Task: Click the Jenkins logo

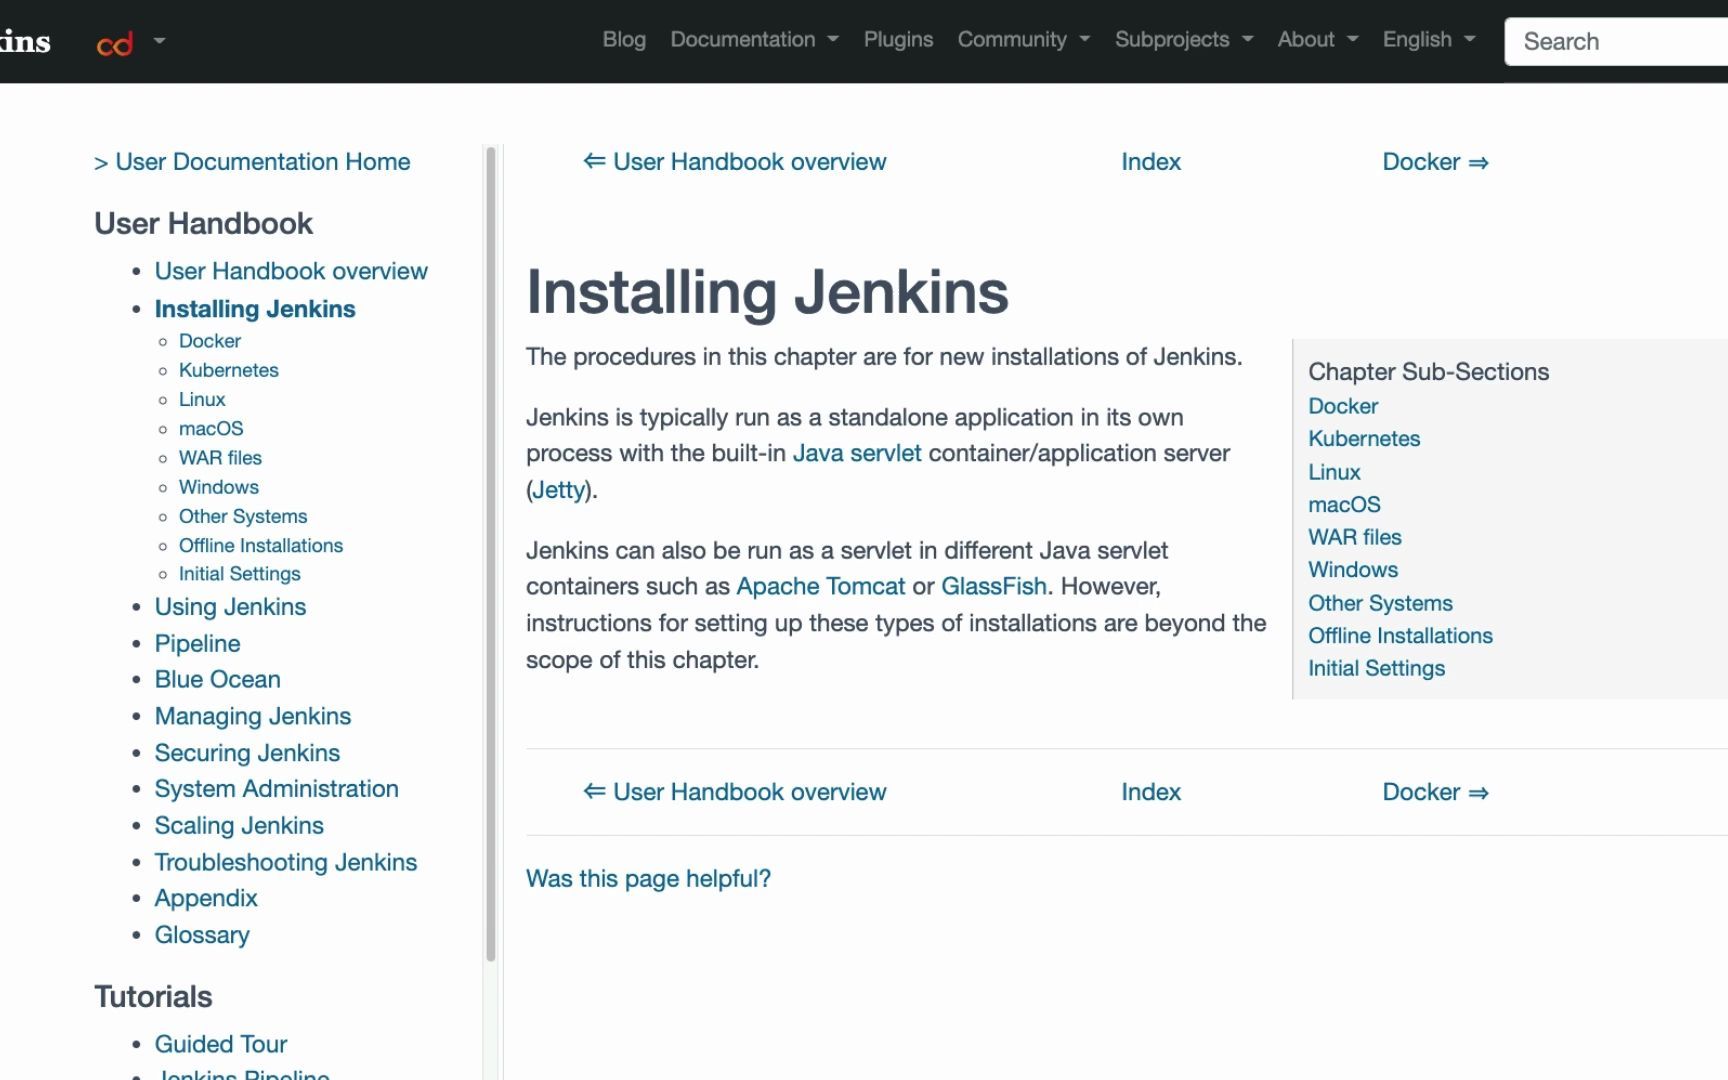Action: pyautogui.click(x=25, y=41)
